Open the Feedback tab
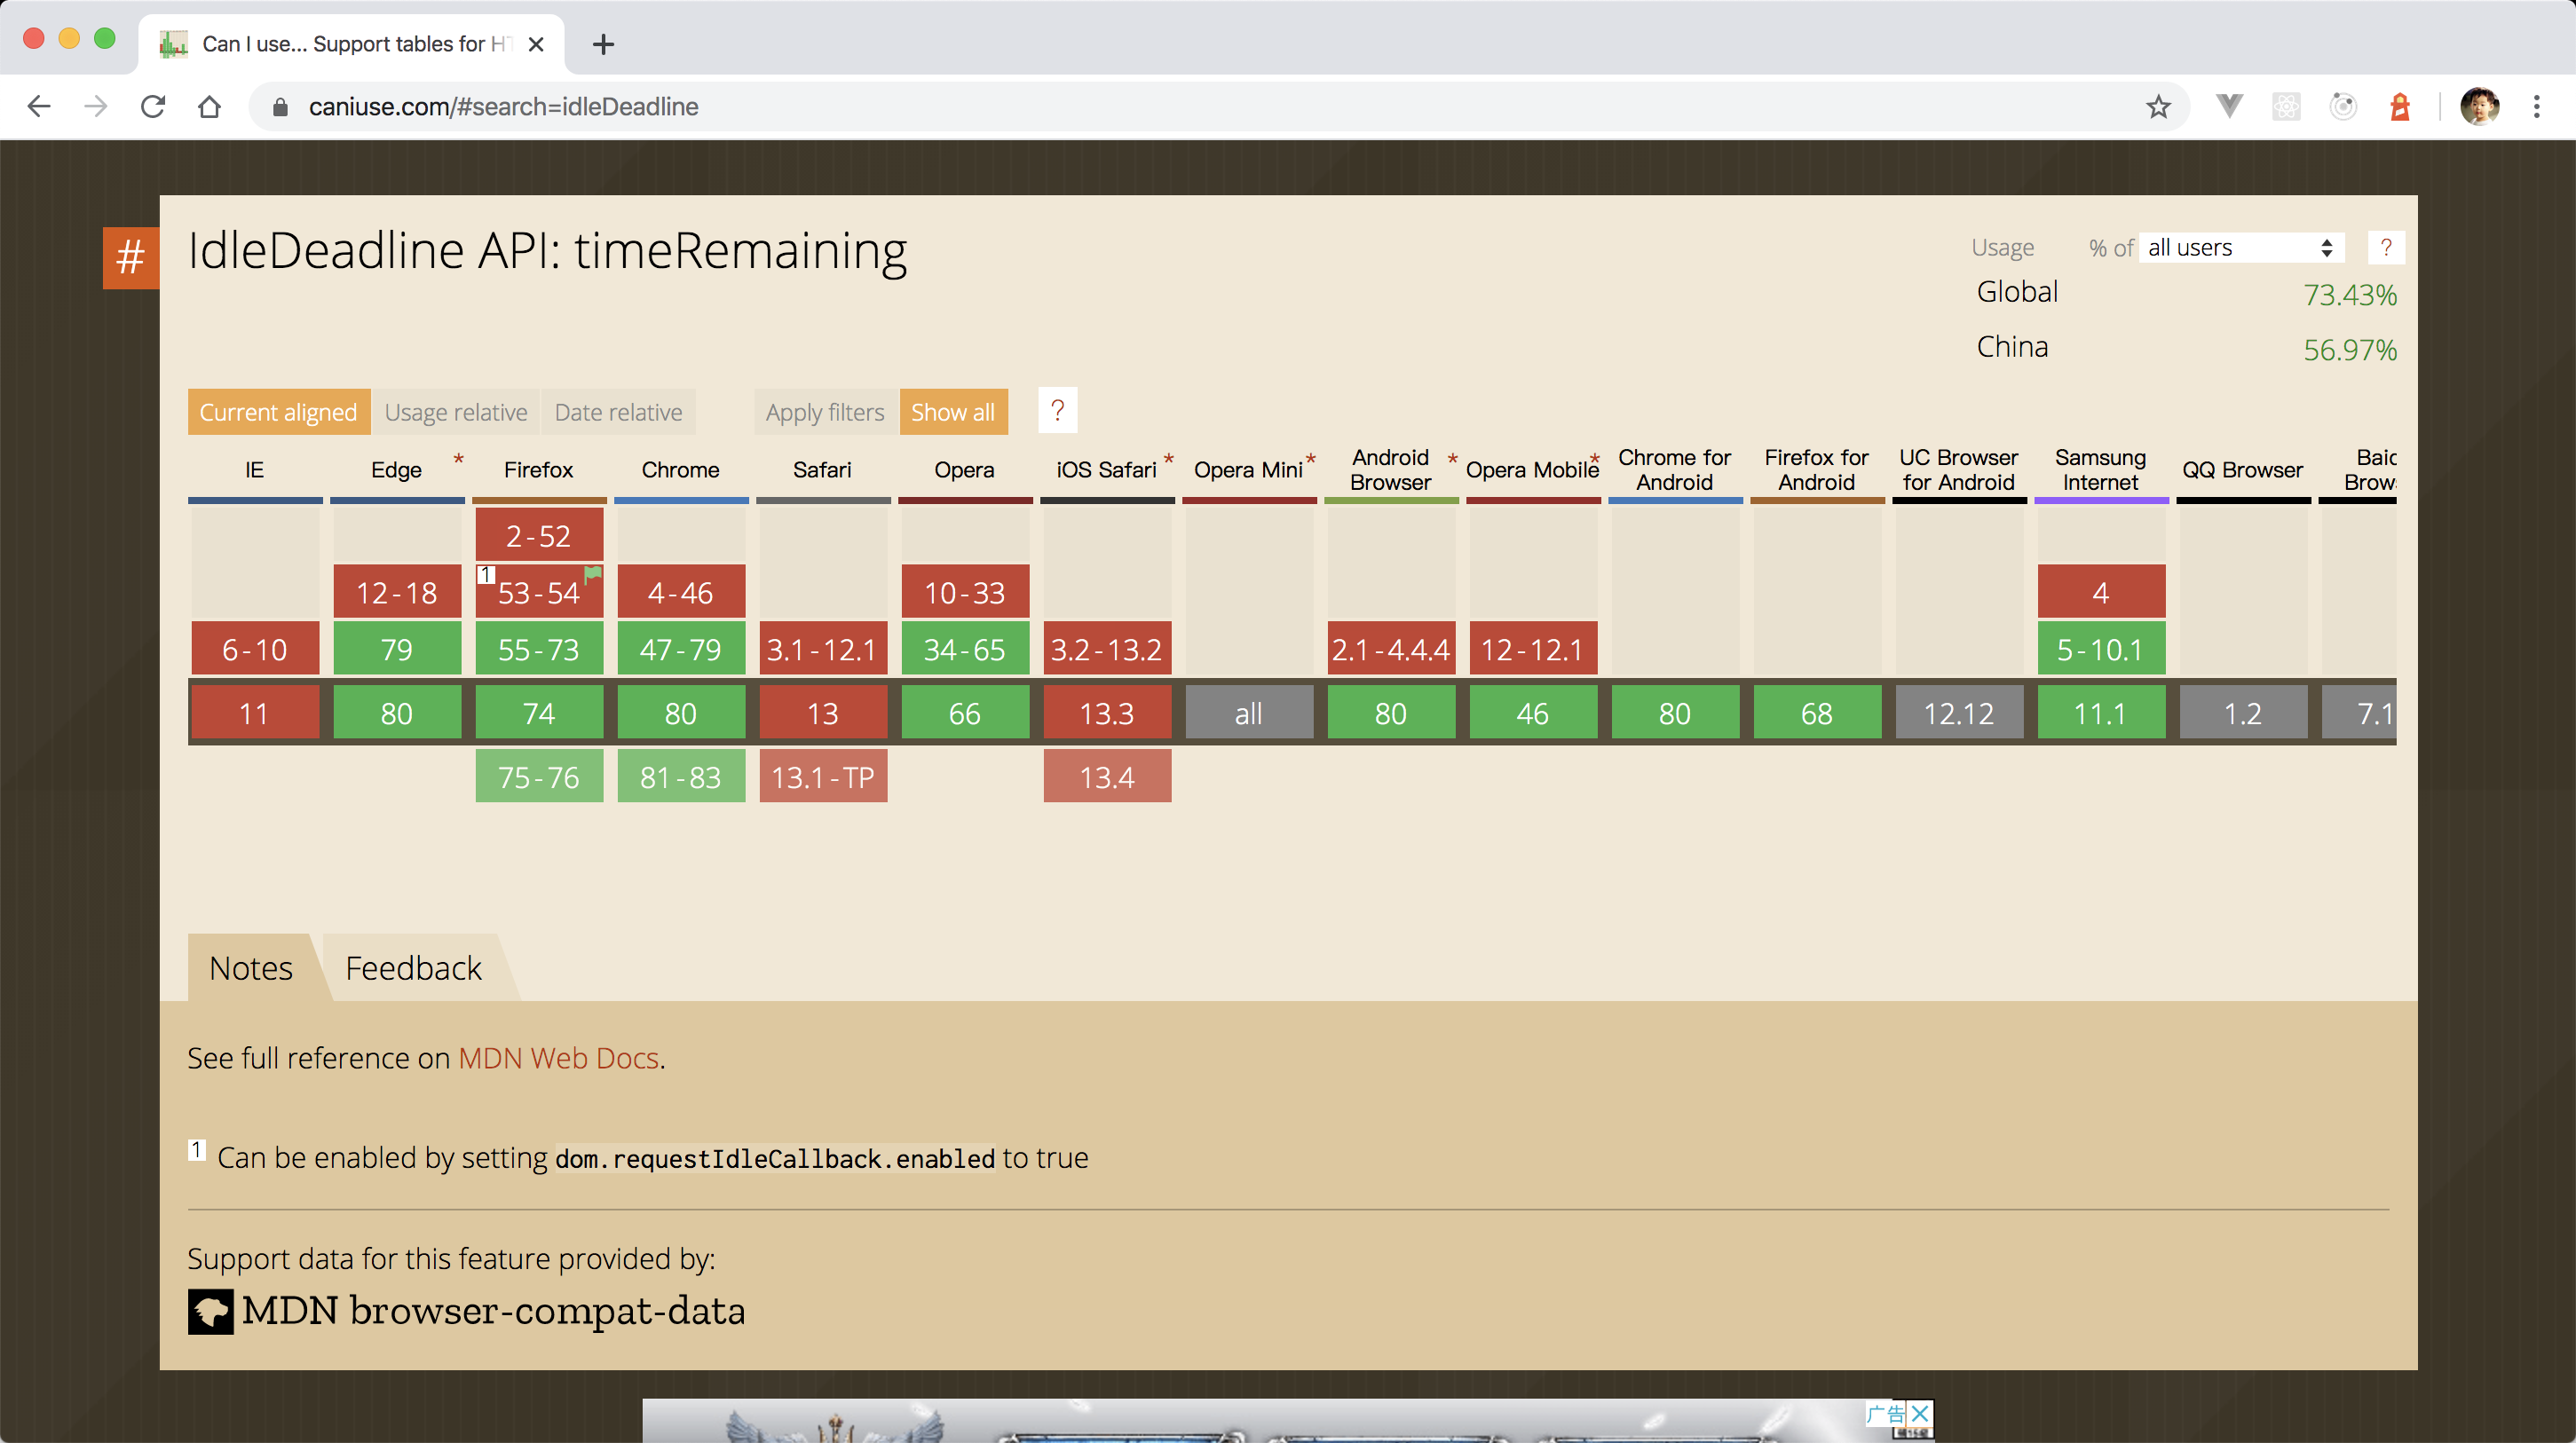 pyautogui.click(x=413, y=968)
